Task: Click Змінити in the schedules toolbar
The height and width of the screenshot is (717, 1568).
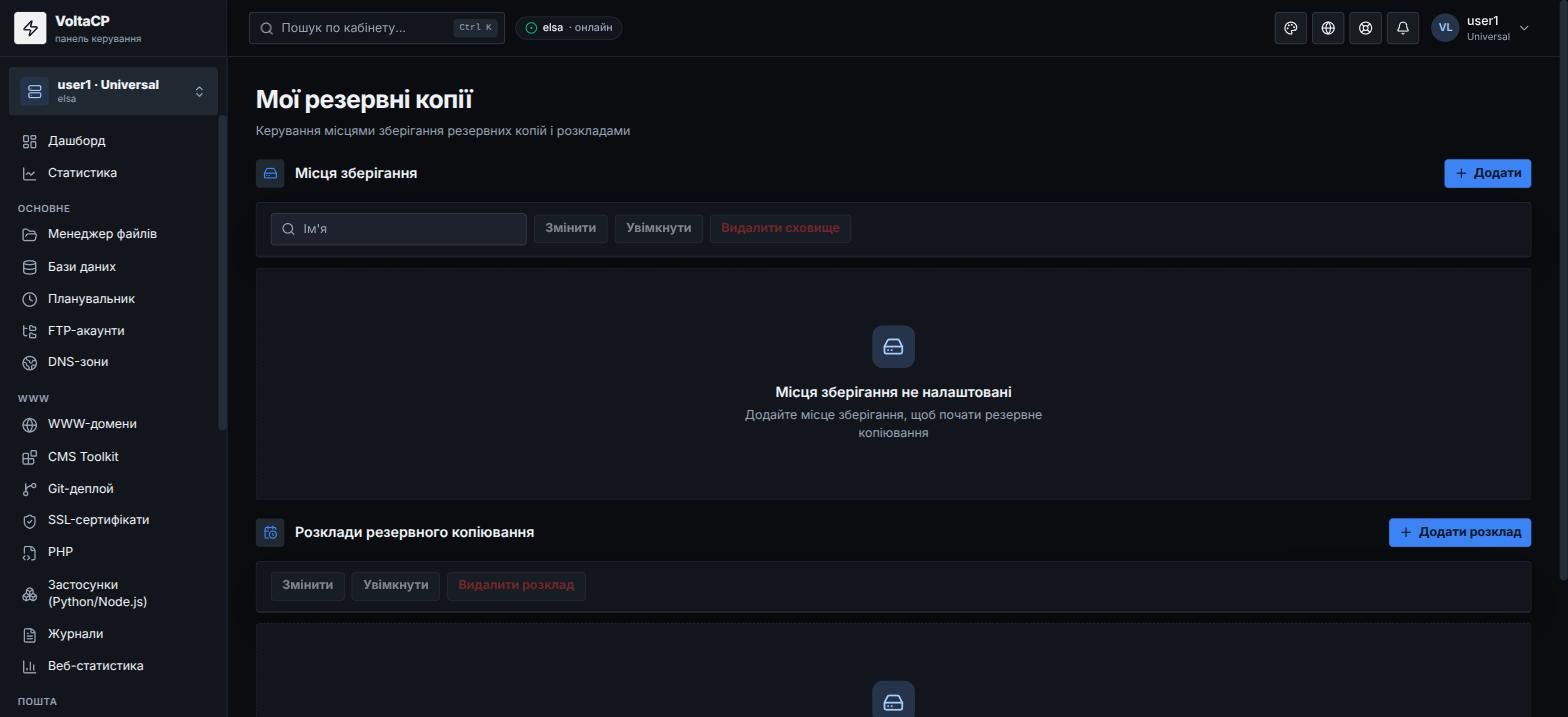Action: [307, 585]
